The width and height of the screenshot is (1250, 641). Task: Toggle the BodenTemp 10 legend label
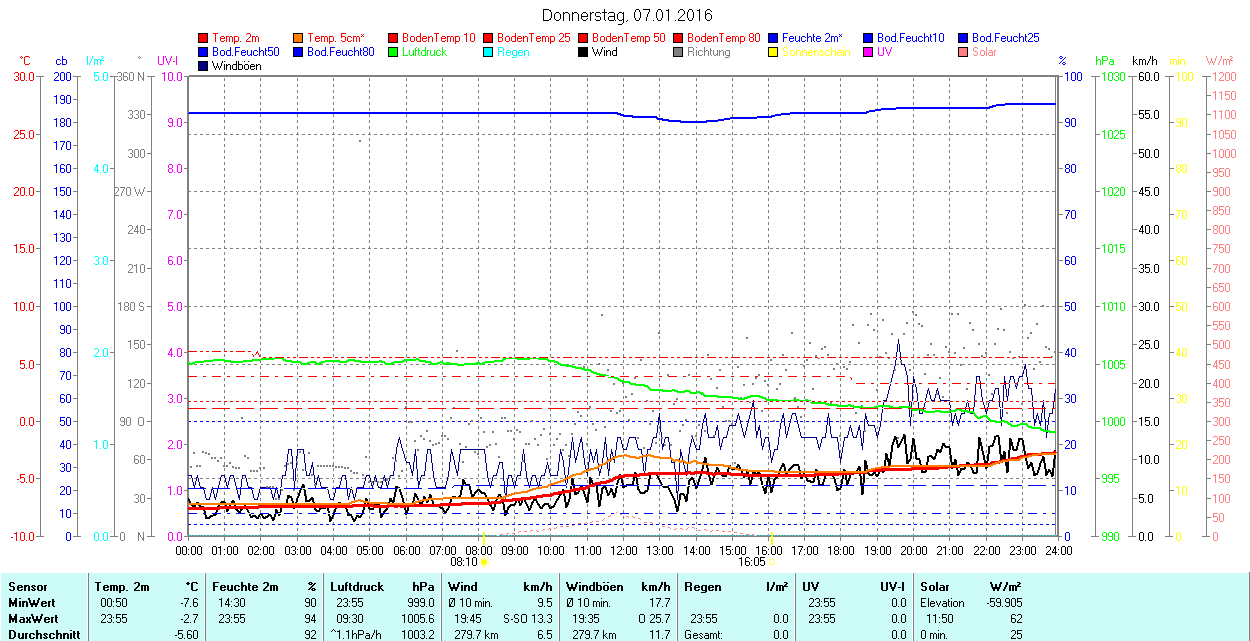coord(438,38)
